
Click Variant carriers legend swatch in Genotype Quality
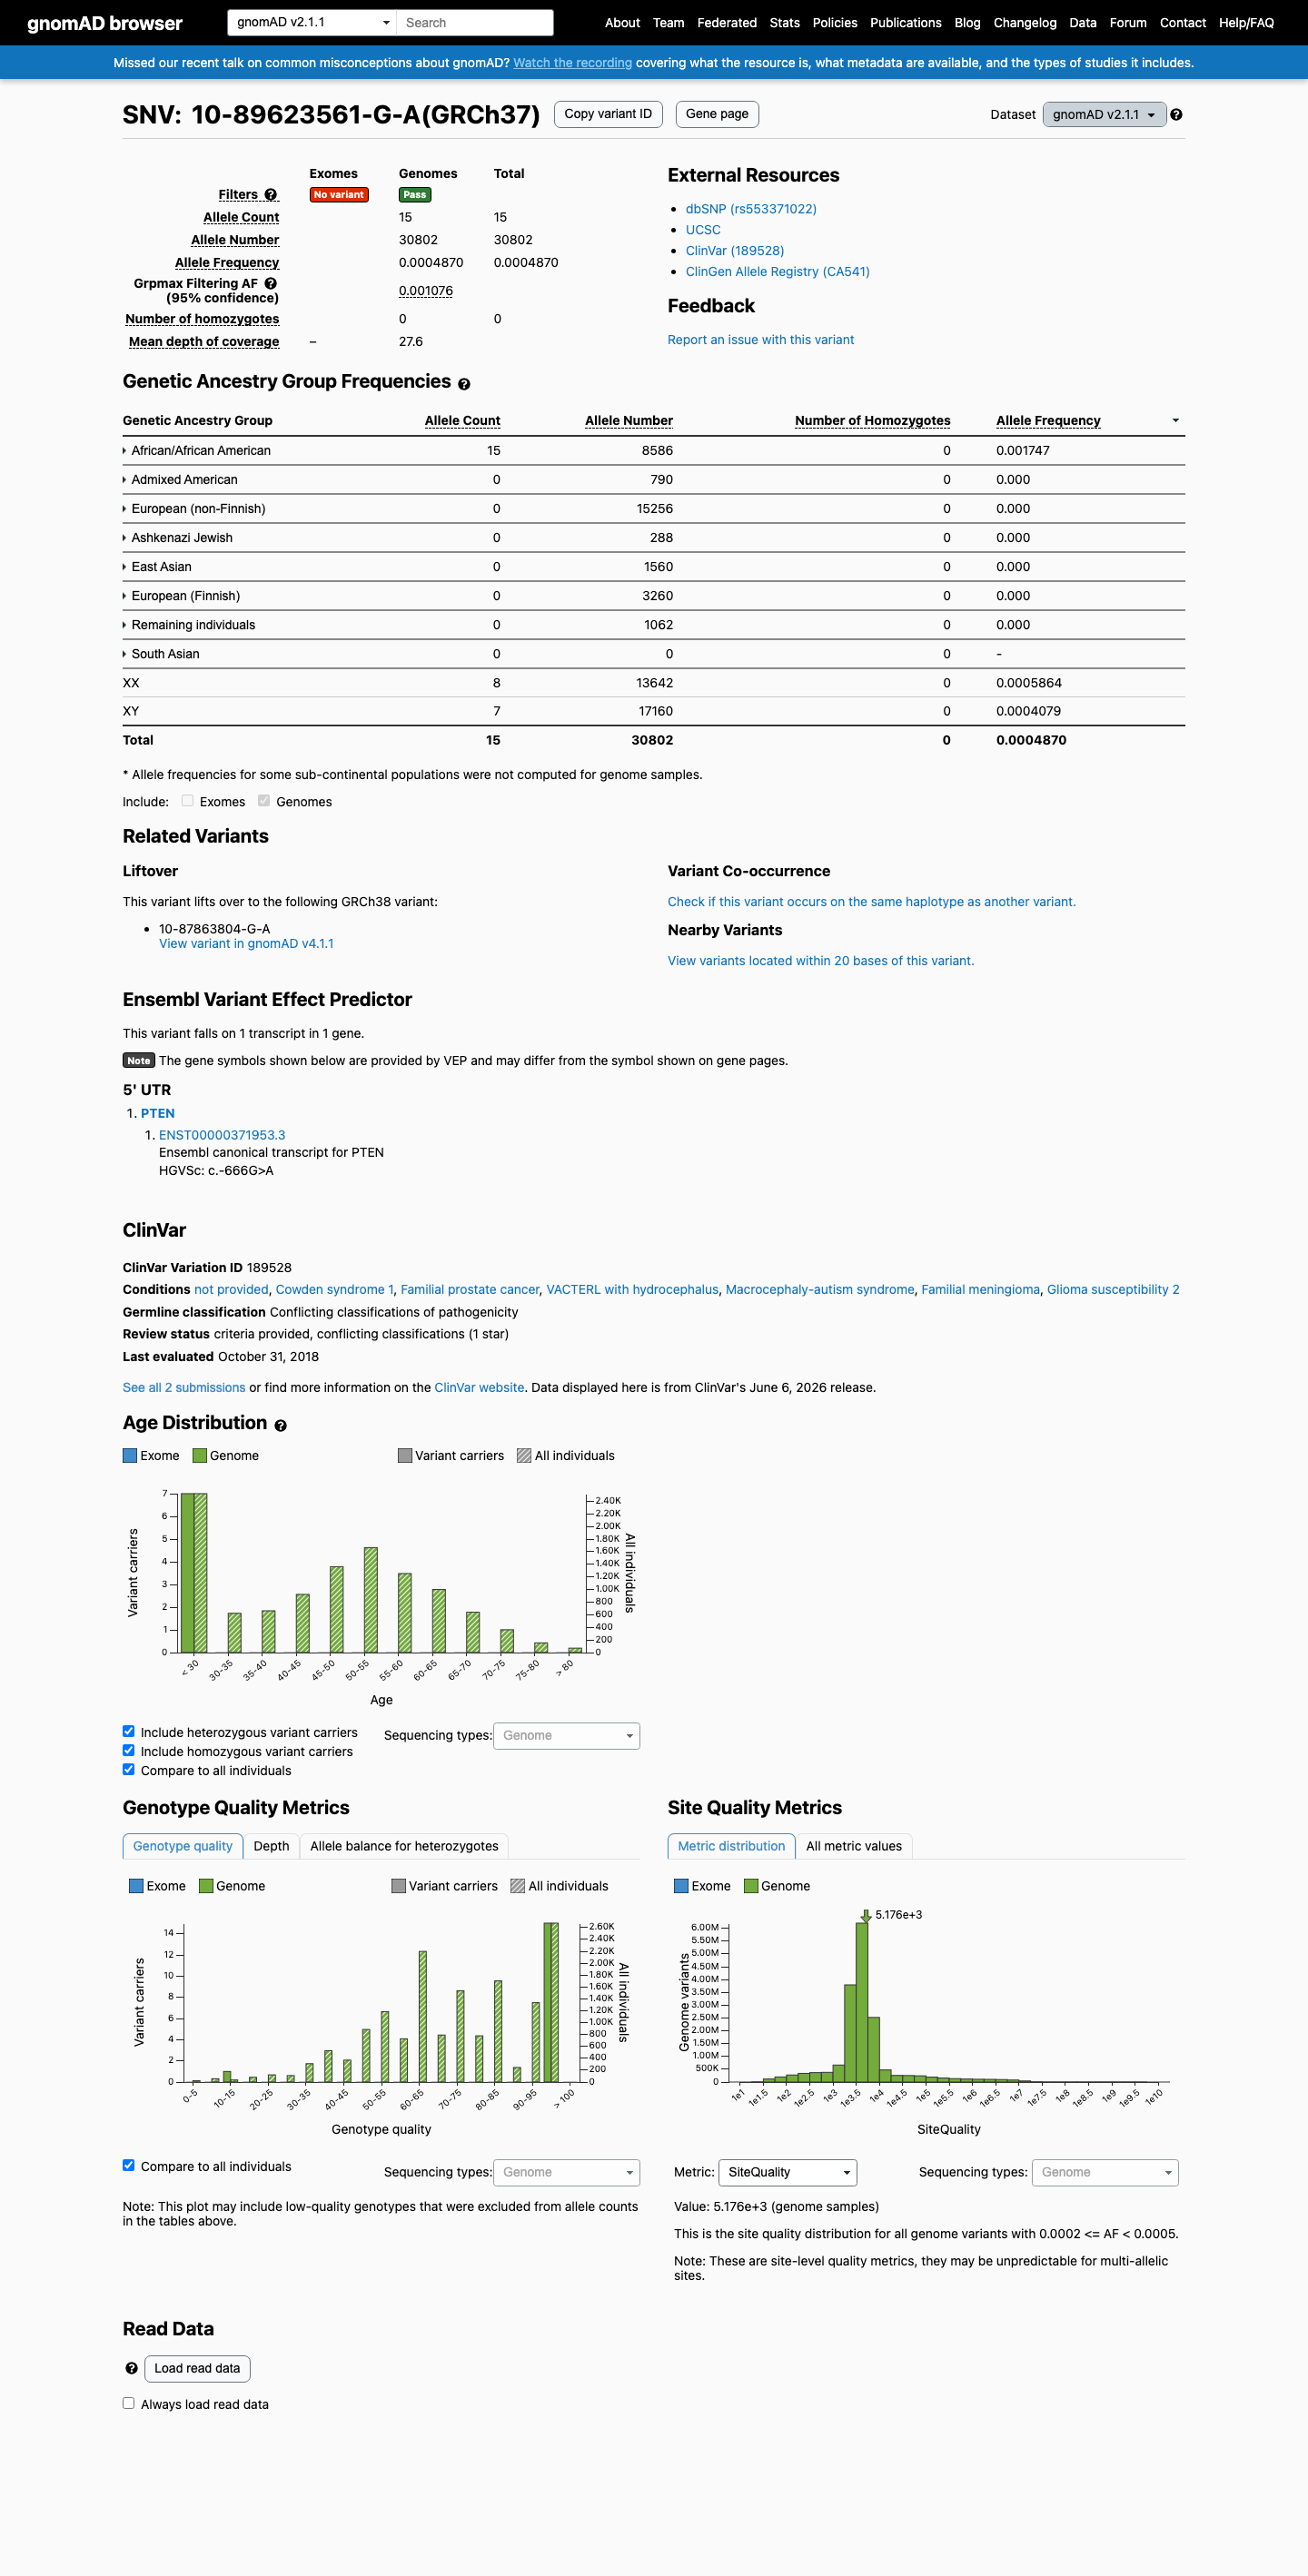[398, 1886]
